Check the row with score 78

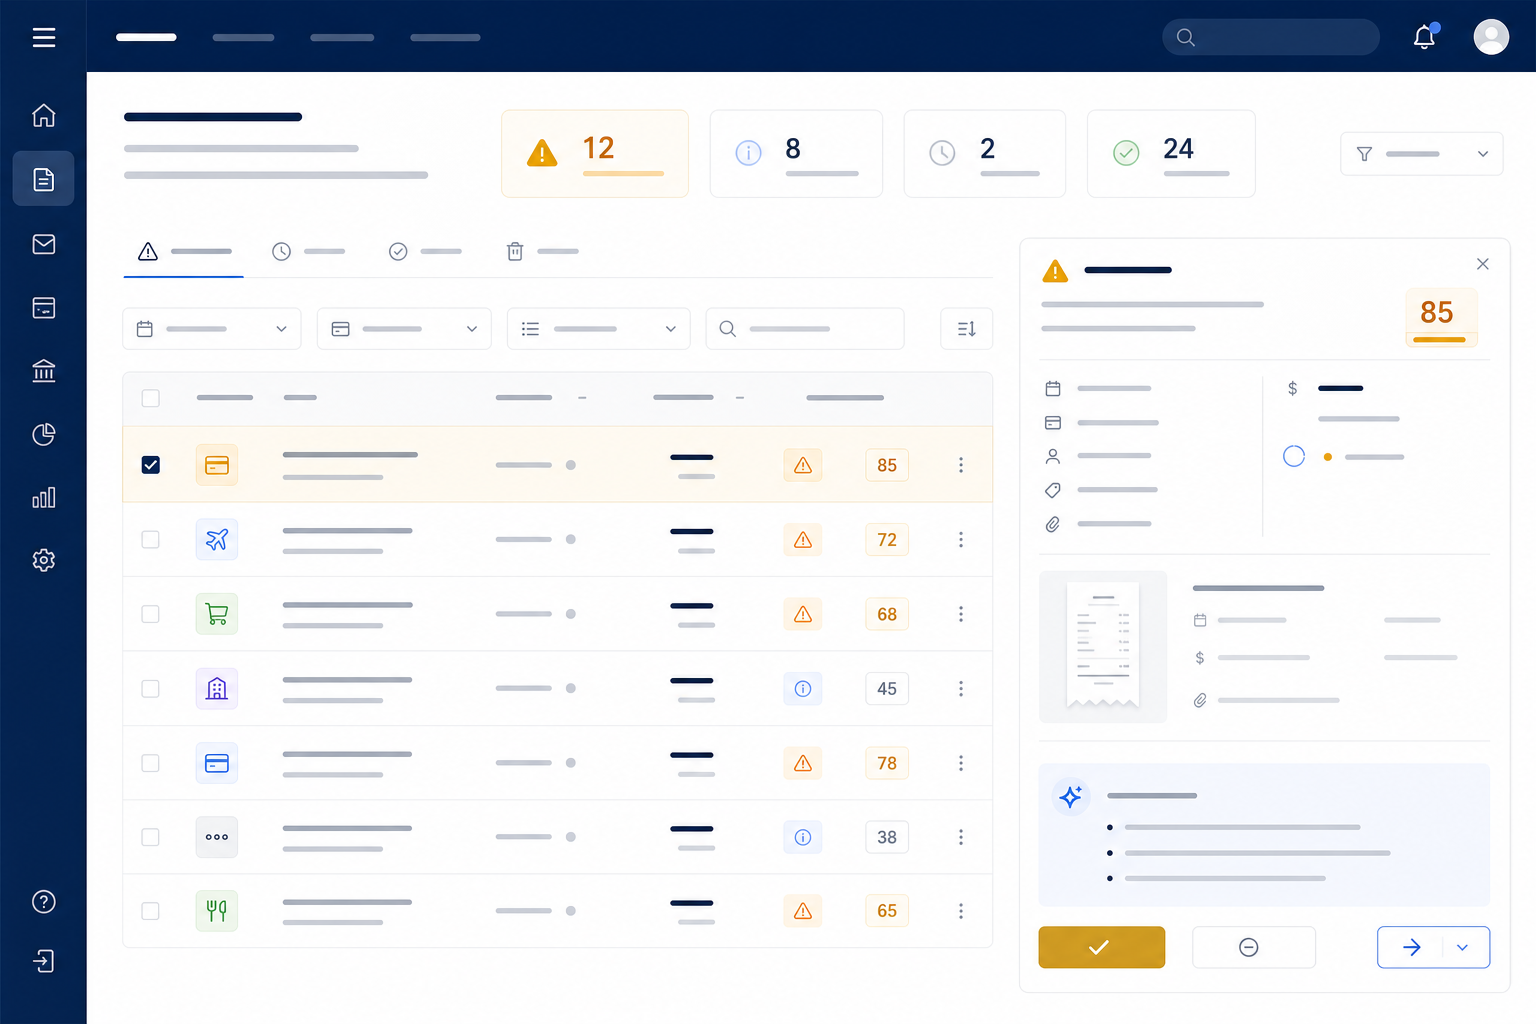(150, 763)
